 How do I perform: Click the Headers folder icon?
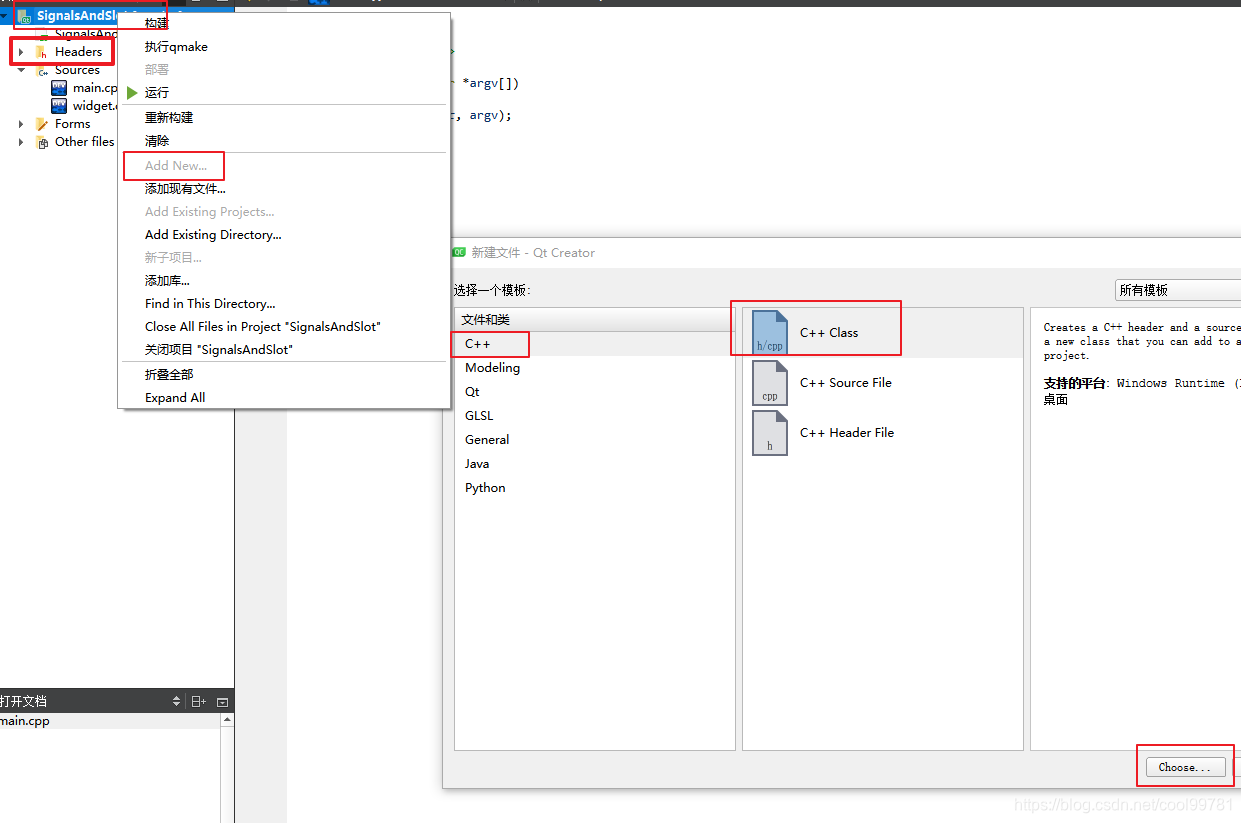pos(42,52)
